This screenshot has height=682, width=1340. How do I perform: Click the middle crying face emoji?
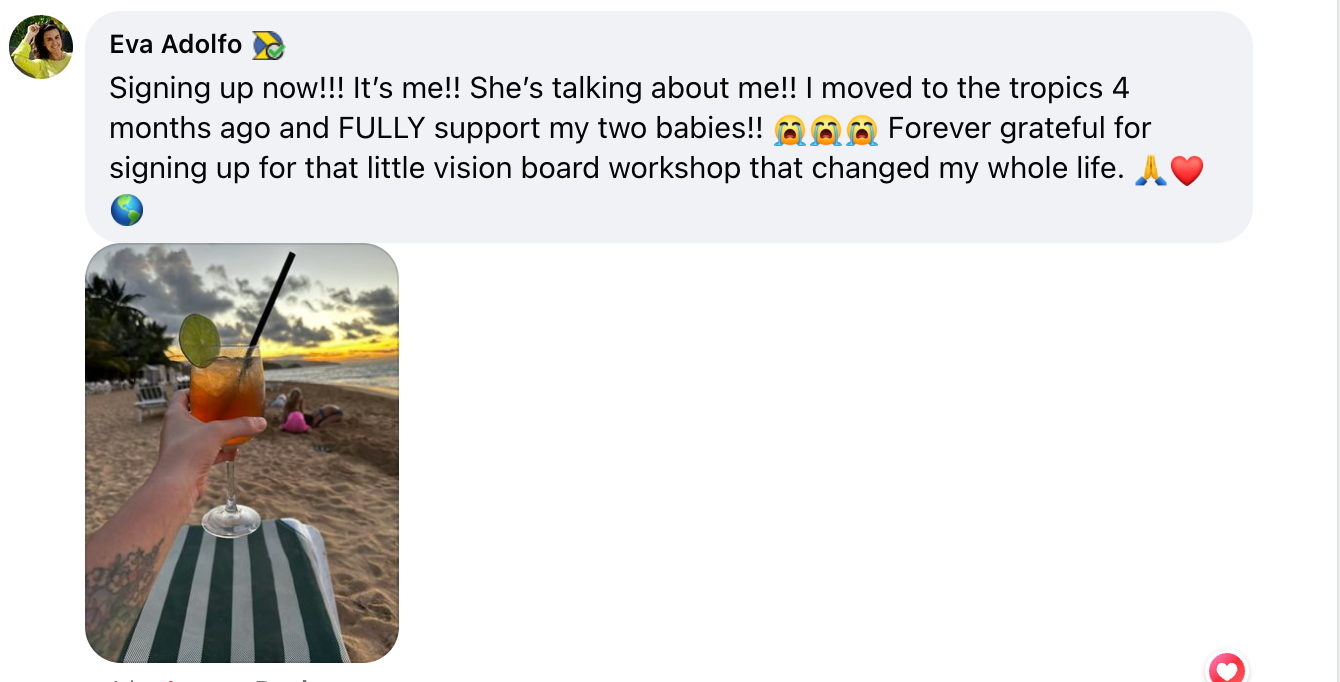point(826,129)
